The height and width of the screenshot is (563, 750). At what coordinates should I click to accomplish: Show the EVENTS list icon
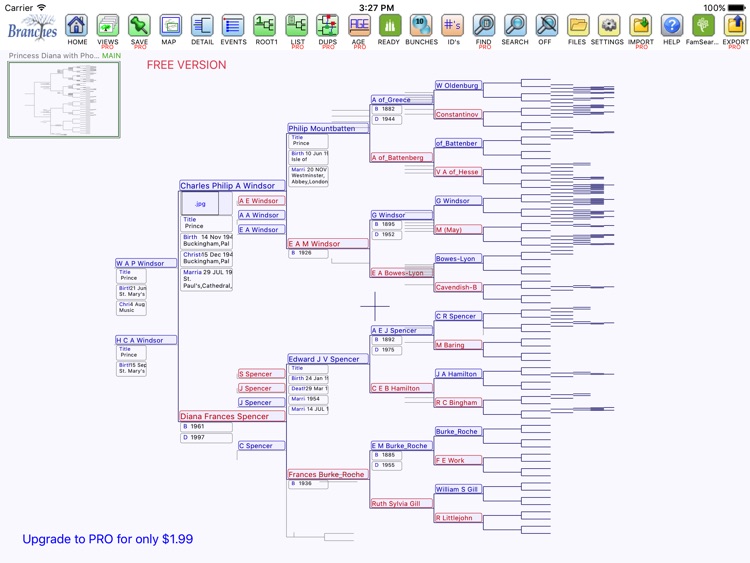coord(233,26)
